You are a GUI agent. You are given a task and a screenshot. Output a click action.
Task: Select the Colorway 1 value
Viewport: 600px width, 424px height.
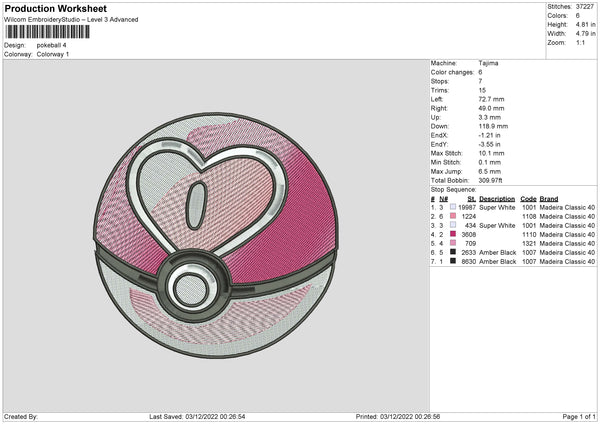point(53,54)
